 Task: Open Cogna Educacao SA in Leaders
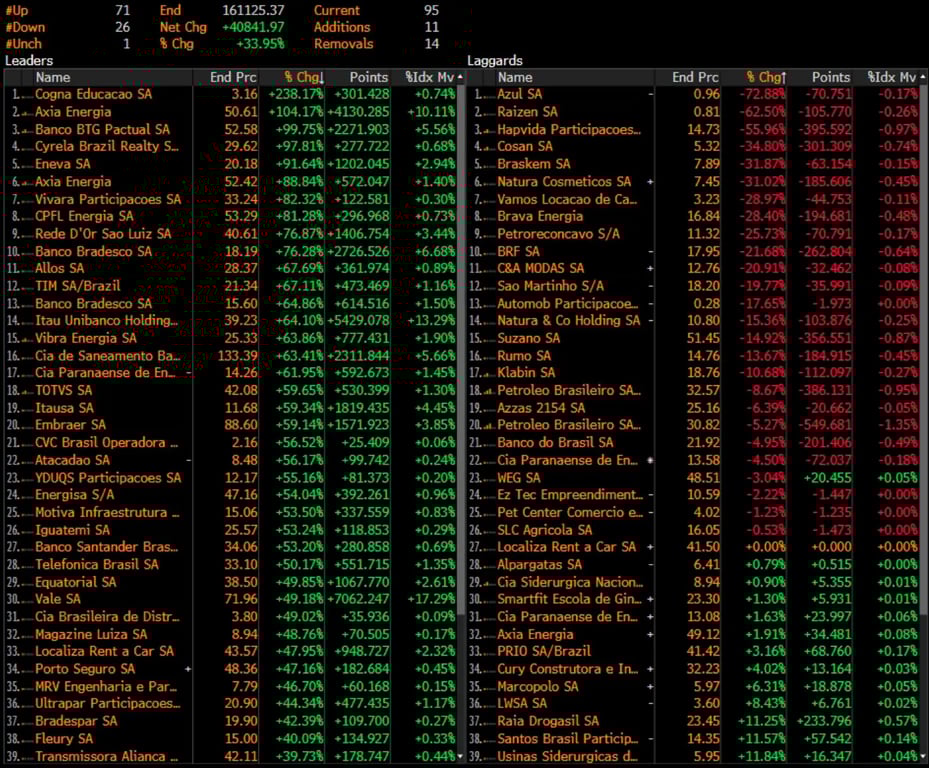pyautogui.click(x=93, y=94)
